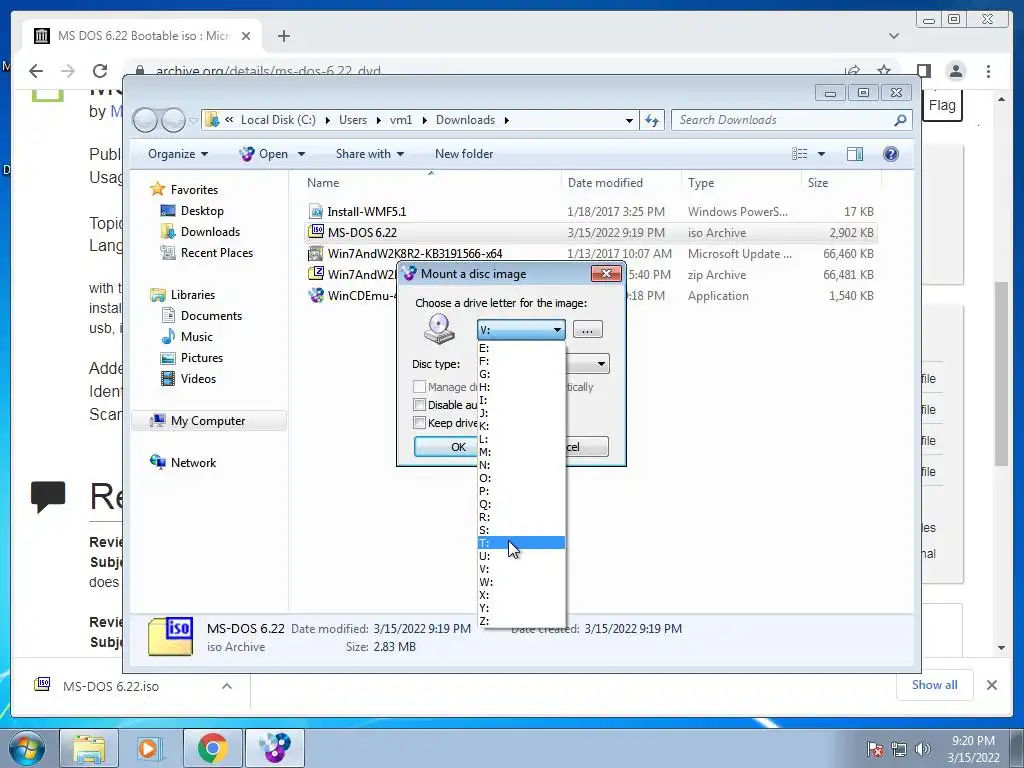Toggle the Disable autorun checkbox
The image size is (1024, 768).
coord(420,405)
